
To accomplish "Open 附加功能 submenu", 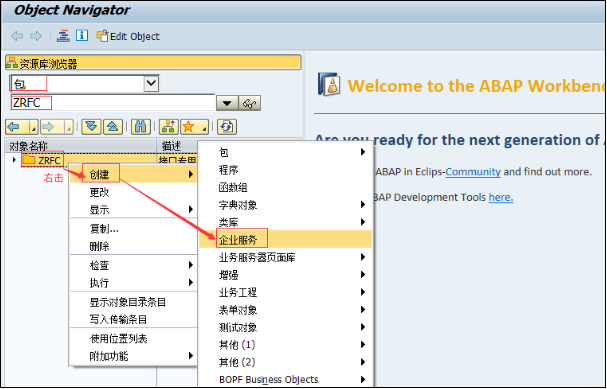I will coord(134,356).
